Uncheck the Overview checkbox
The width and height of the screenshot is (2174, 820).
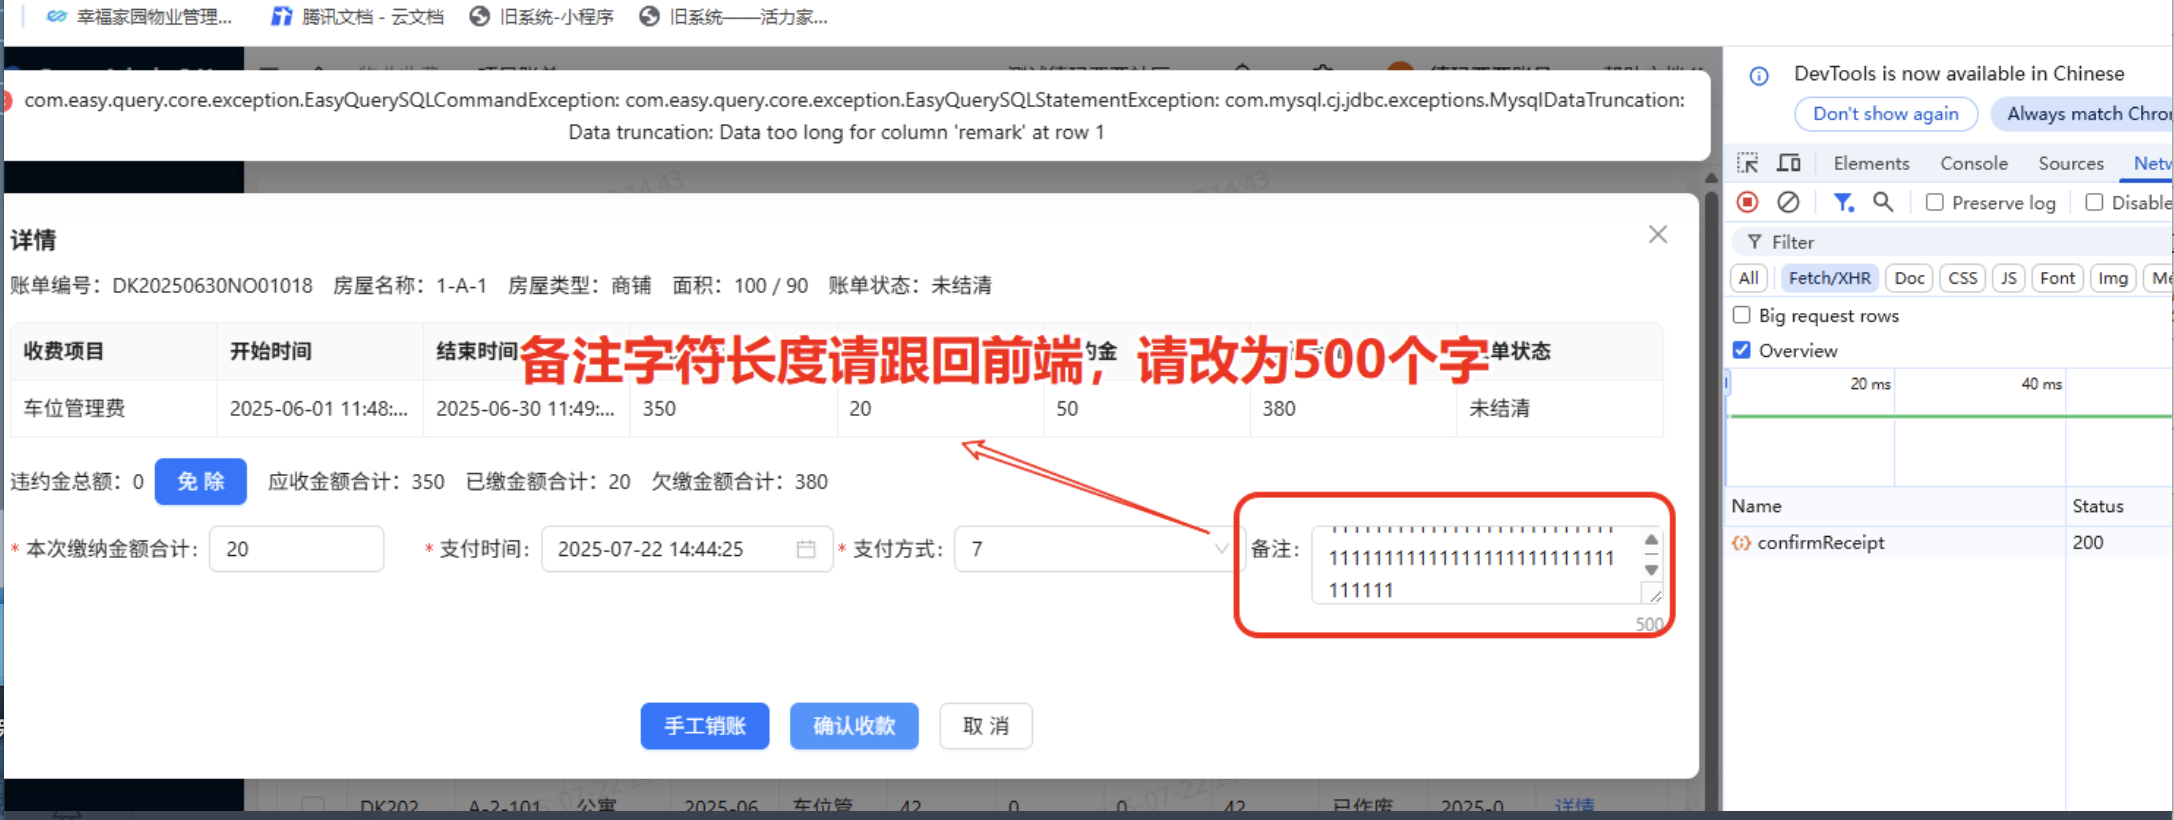(1742, 350)
